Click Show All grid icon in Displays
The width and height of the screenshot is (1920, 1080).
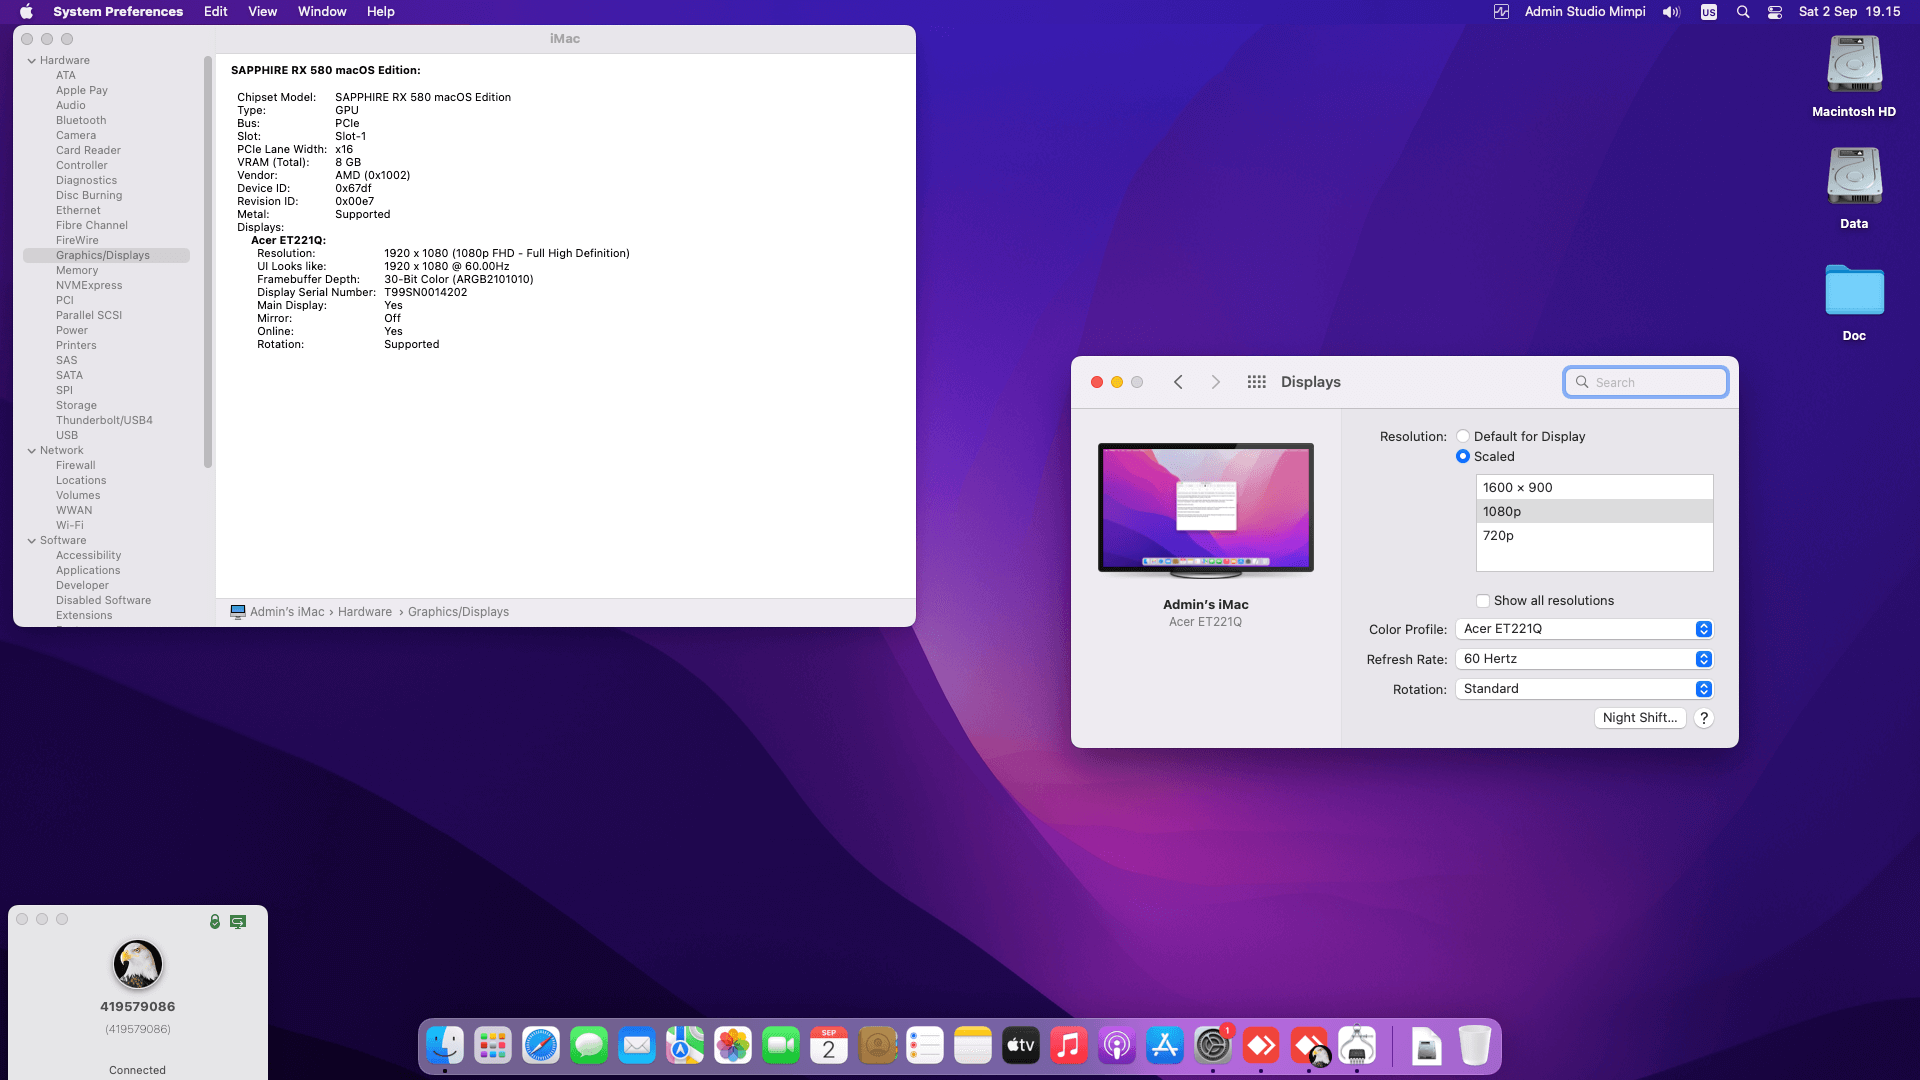pyautogui.click(x=1257, y=382)
